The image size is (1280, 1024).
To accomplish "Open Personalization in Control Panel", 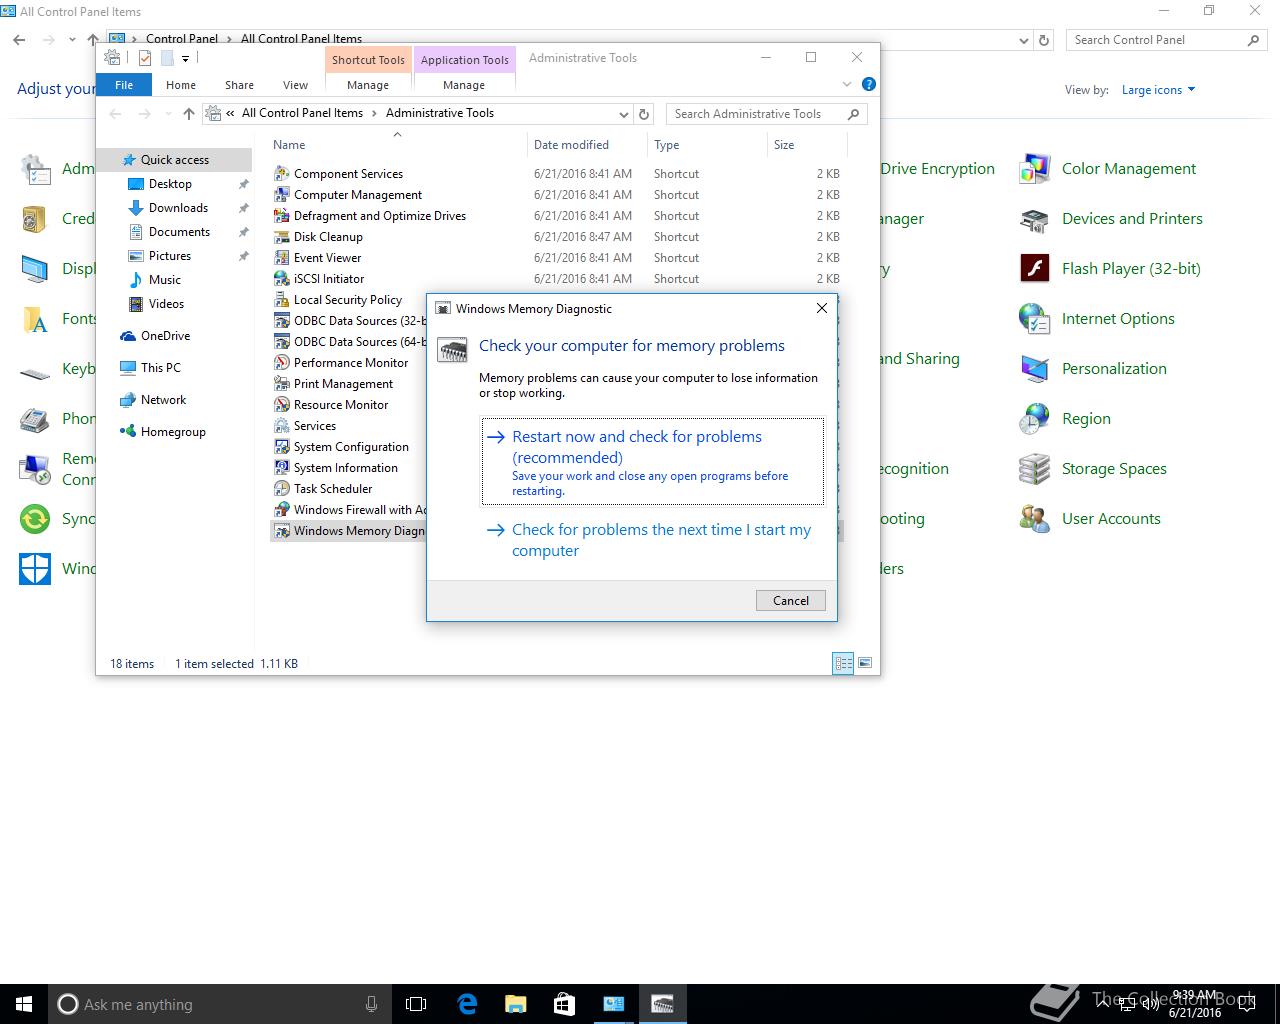I will point(1094,369).
